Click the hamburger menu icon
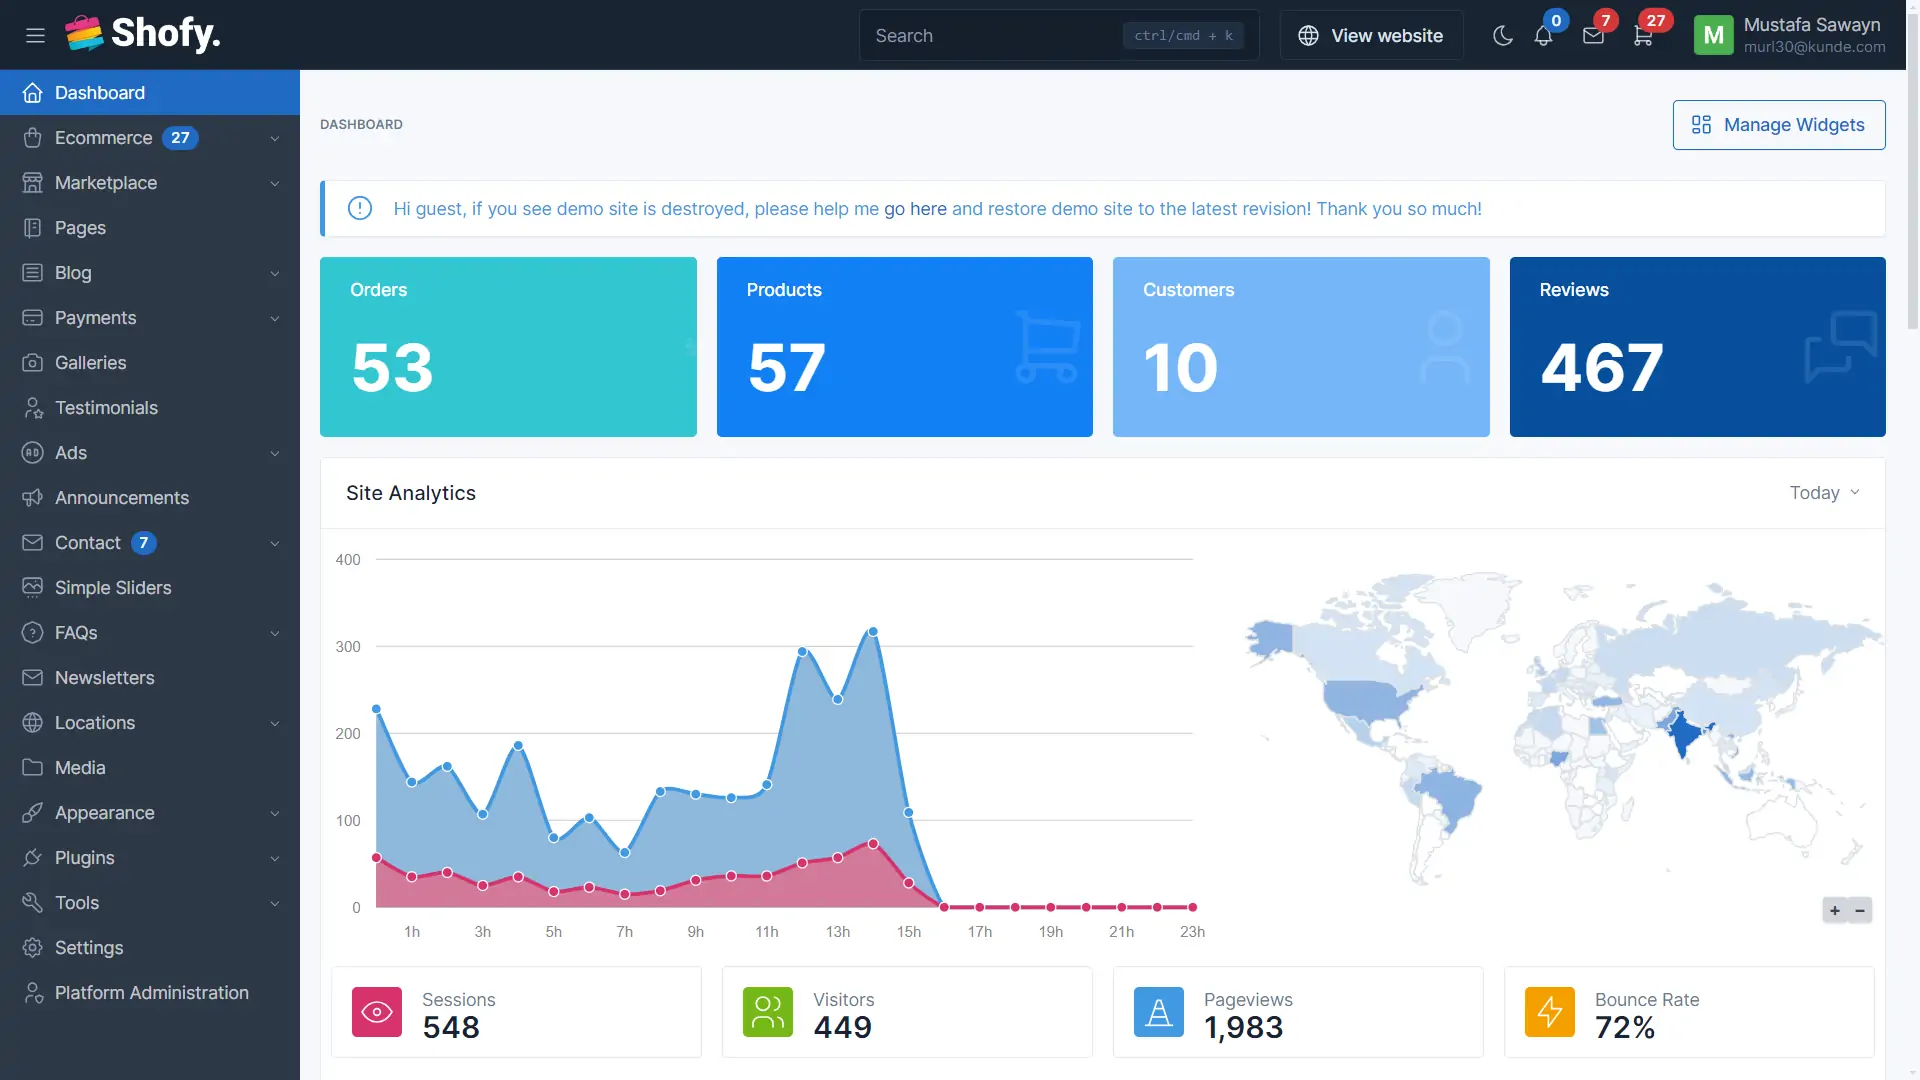Screen dimensions: 1920x1080 click(x=35, y=36)
